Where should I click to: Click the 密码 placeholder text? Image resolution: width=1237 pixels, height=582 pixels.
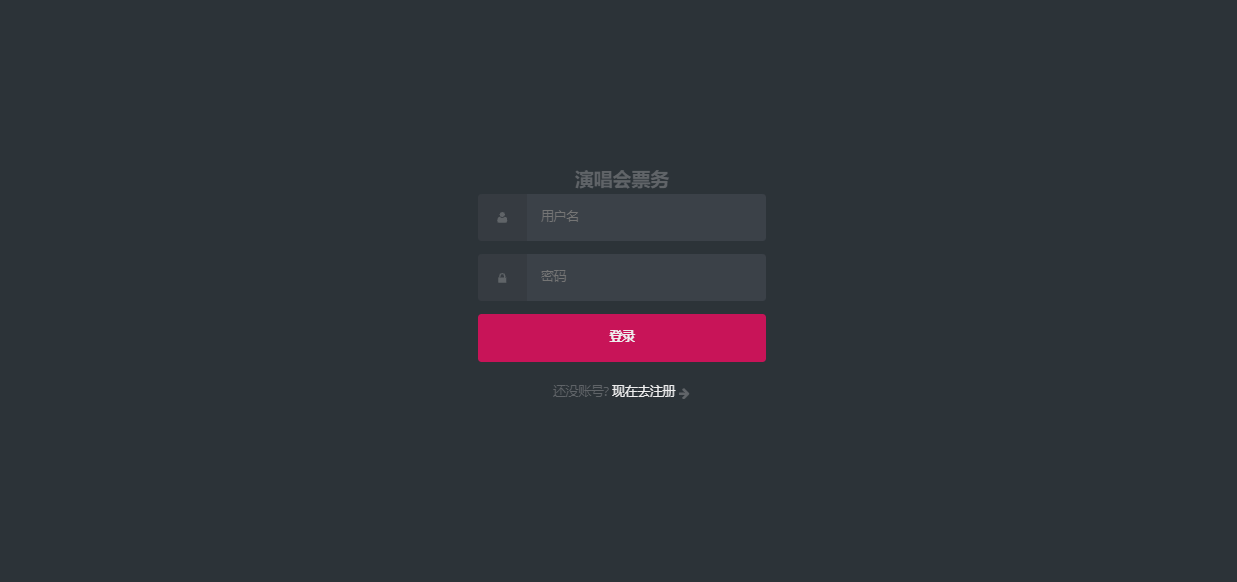pos(554,276)
